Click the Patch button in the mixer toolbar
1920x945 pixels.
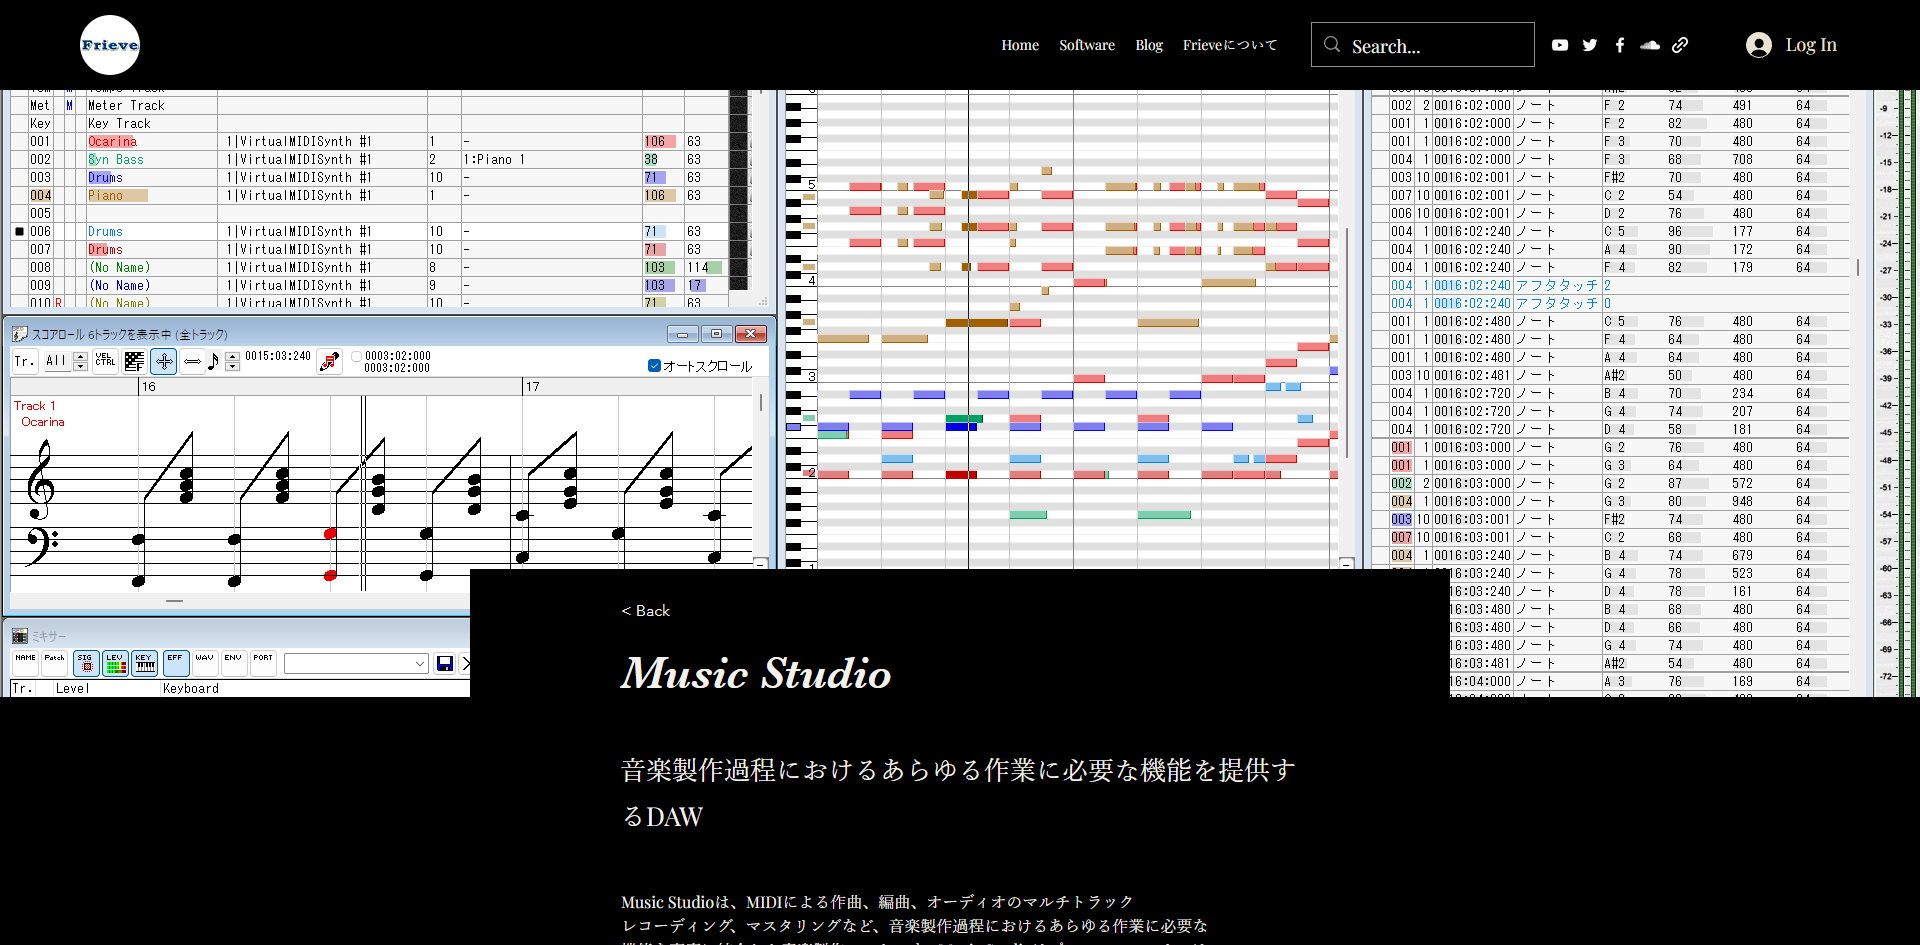pyautogui.click(x=54, y=663)
